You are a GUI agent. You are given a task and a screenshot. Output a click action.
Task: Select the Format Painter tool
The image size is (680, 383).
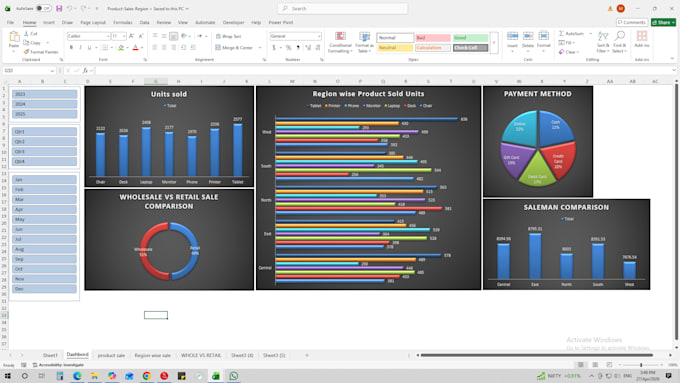click(x=41, y=52)
